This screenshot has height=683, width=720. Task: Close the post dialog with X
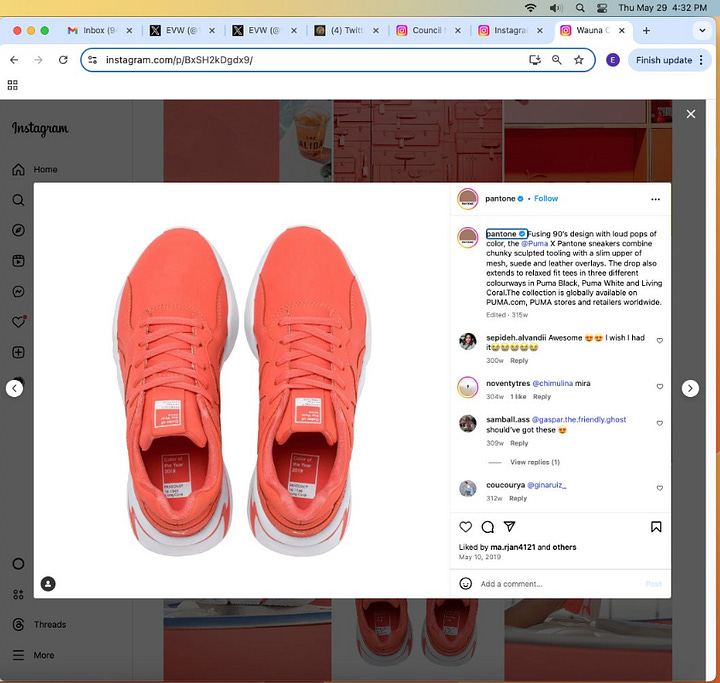coord(691,114)
